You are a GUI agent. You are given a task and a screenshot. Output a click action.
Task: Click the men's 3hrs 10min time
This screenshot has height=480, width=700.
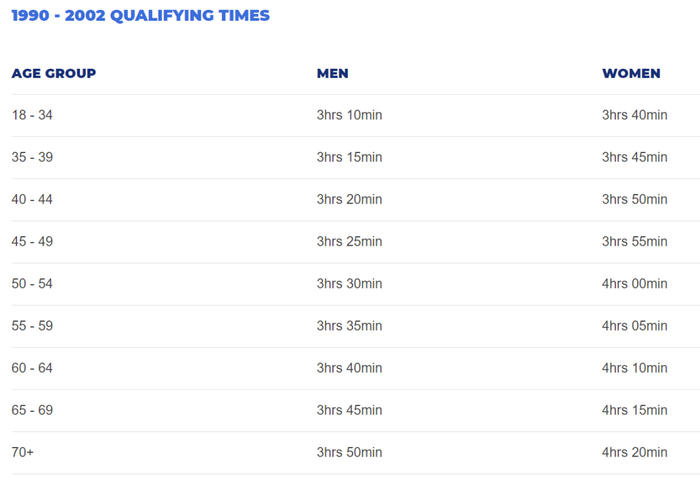click(x=349, y=115)
